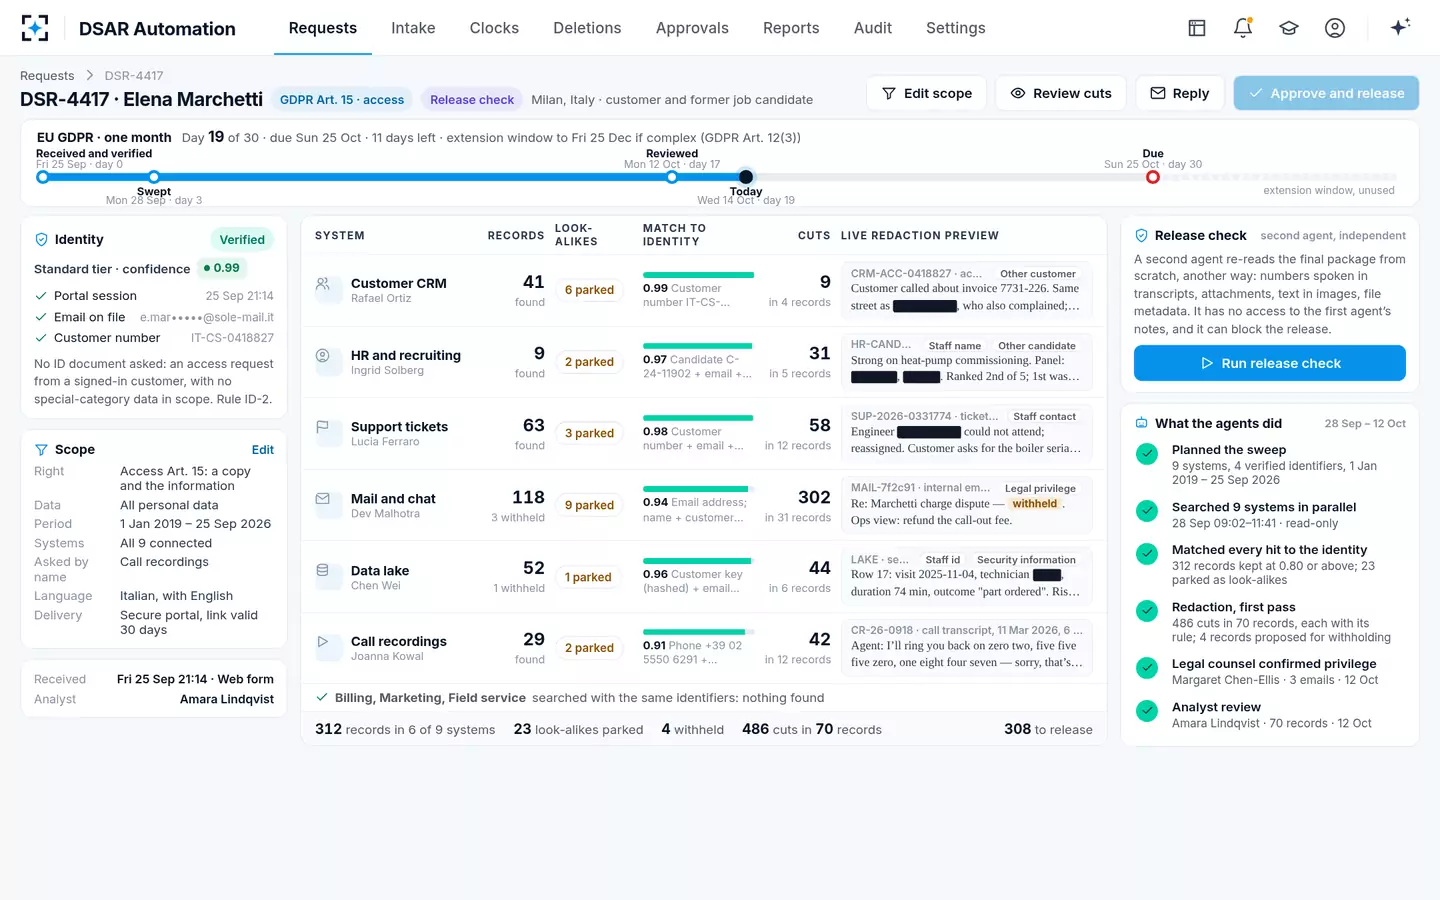Select the Reviewed timeline marker
This screenshot has width=1440, height=900.
tap(672, 177)
